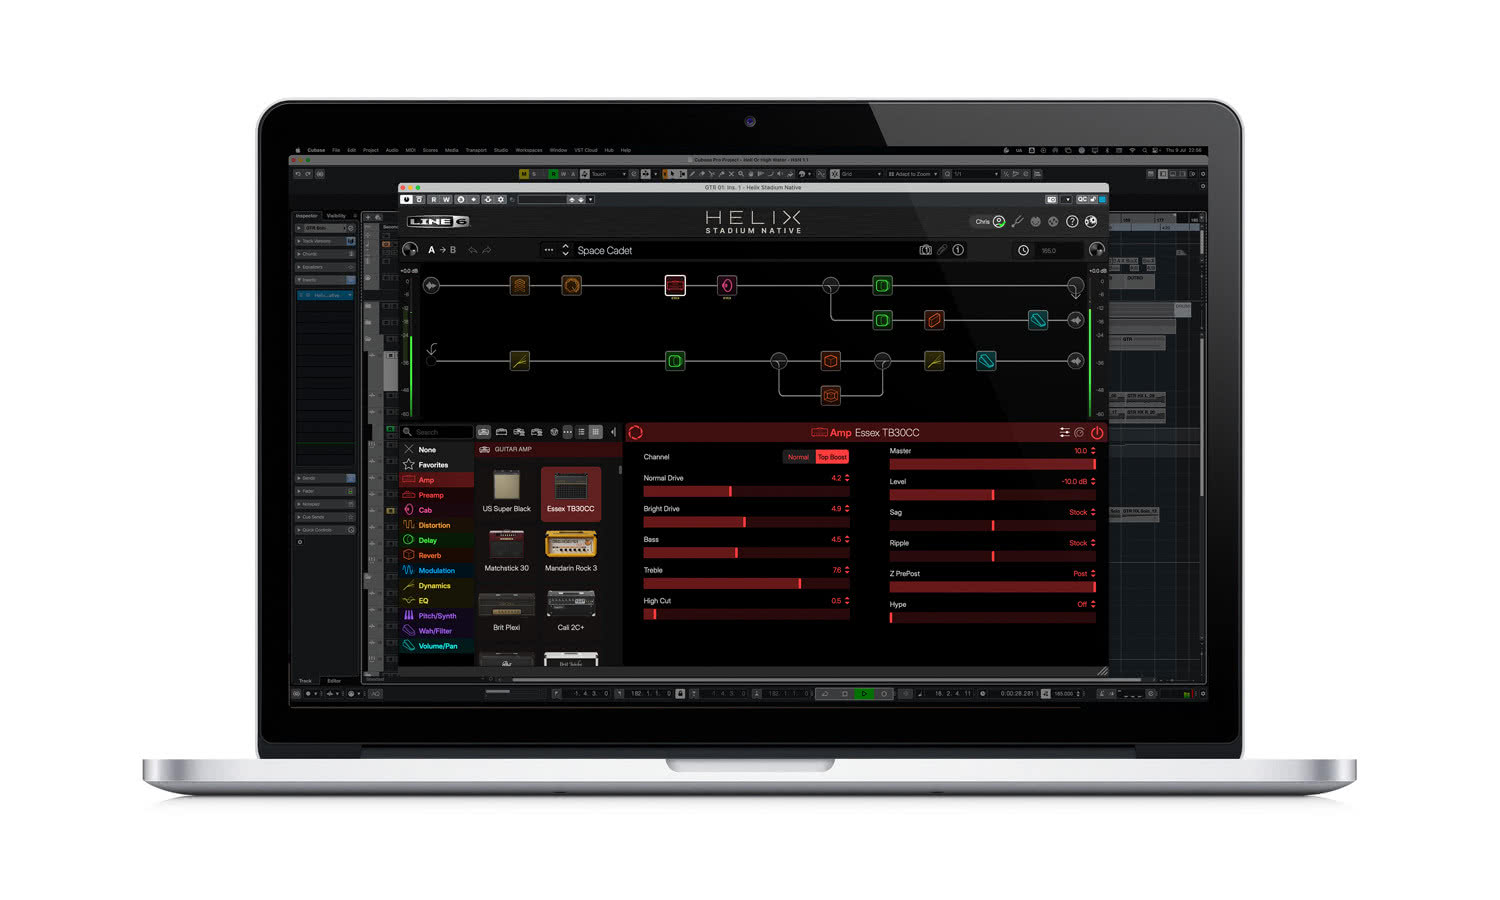Open the tempo clock icon
Viewport: 1500px width, 900px height.
[1023, 250]
